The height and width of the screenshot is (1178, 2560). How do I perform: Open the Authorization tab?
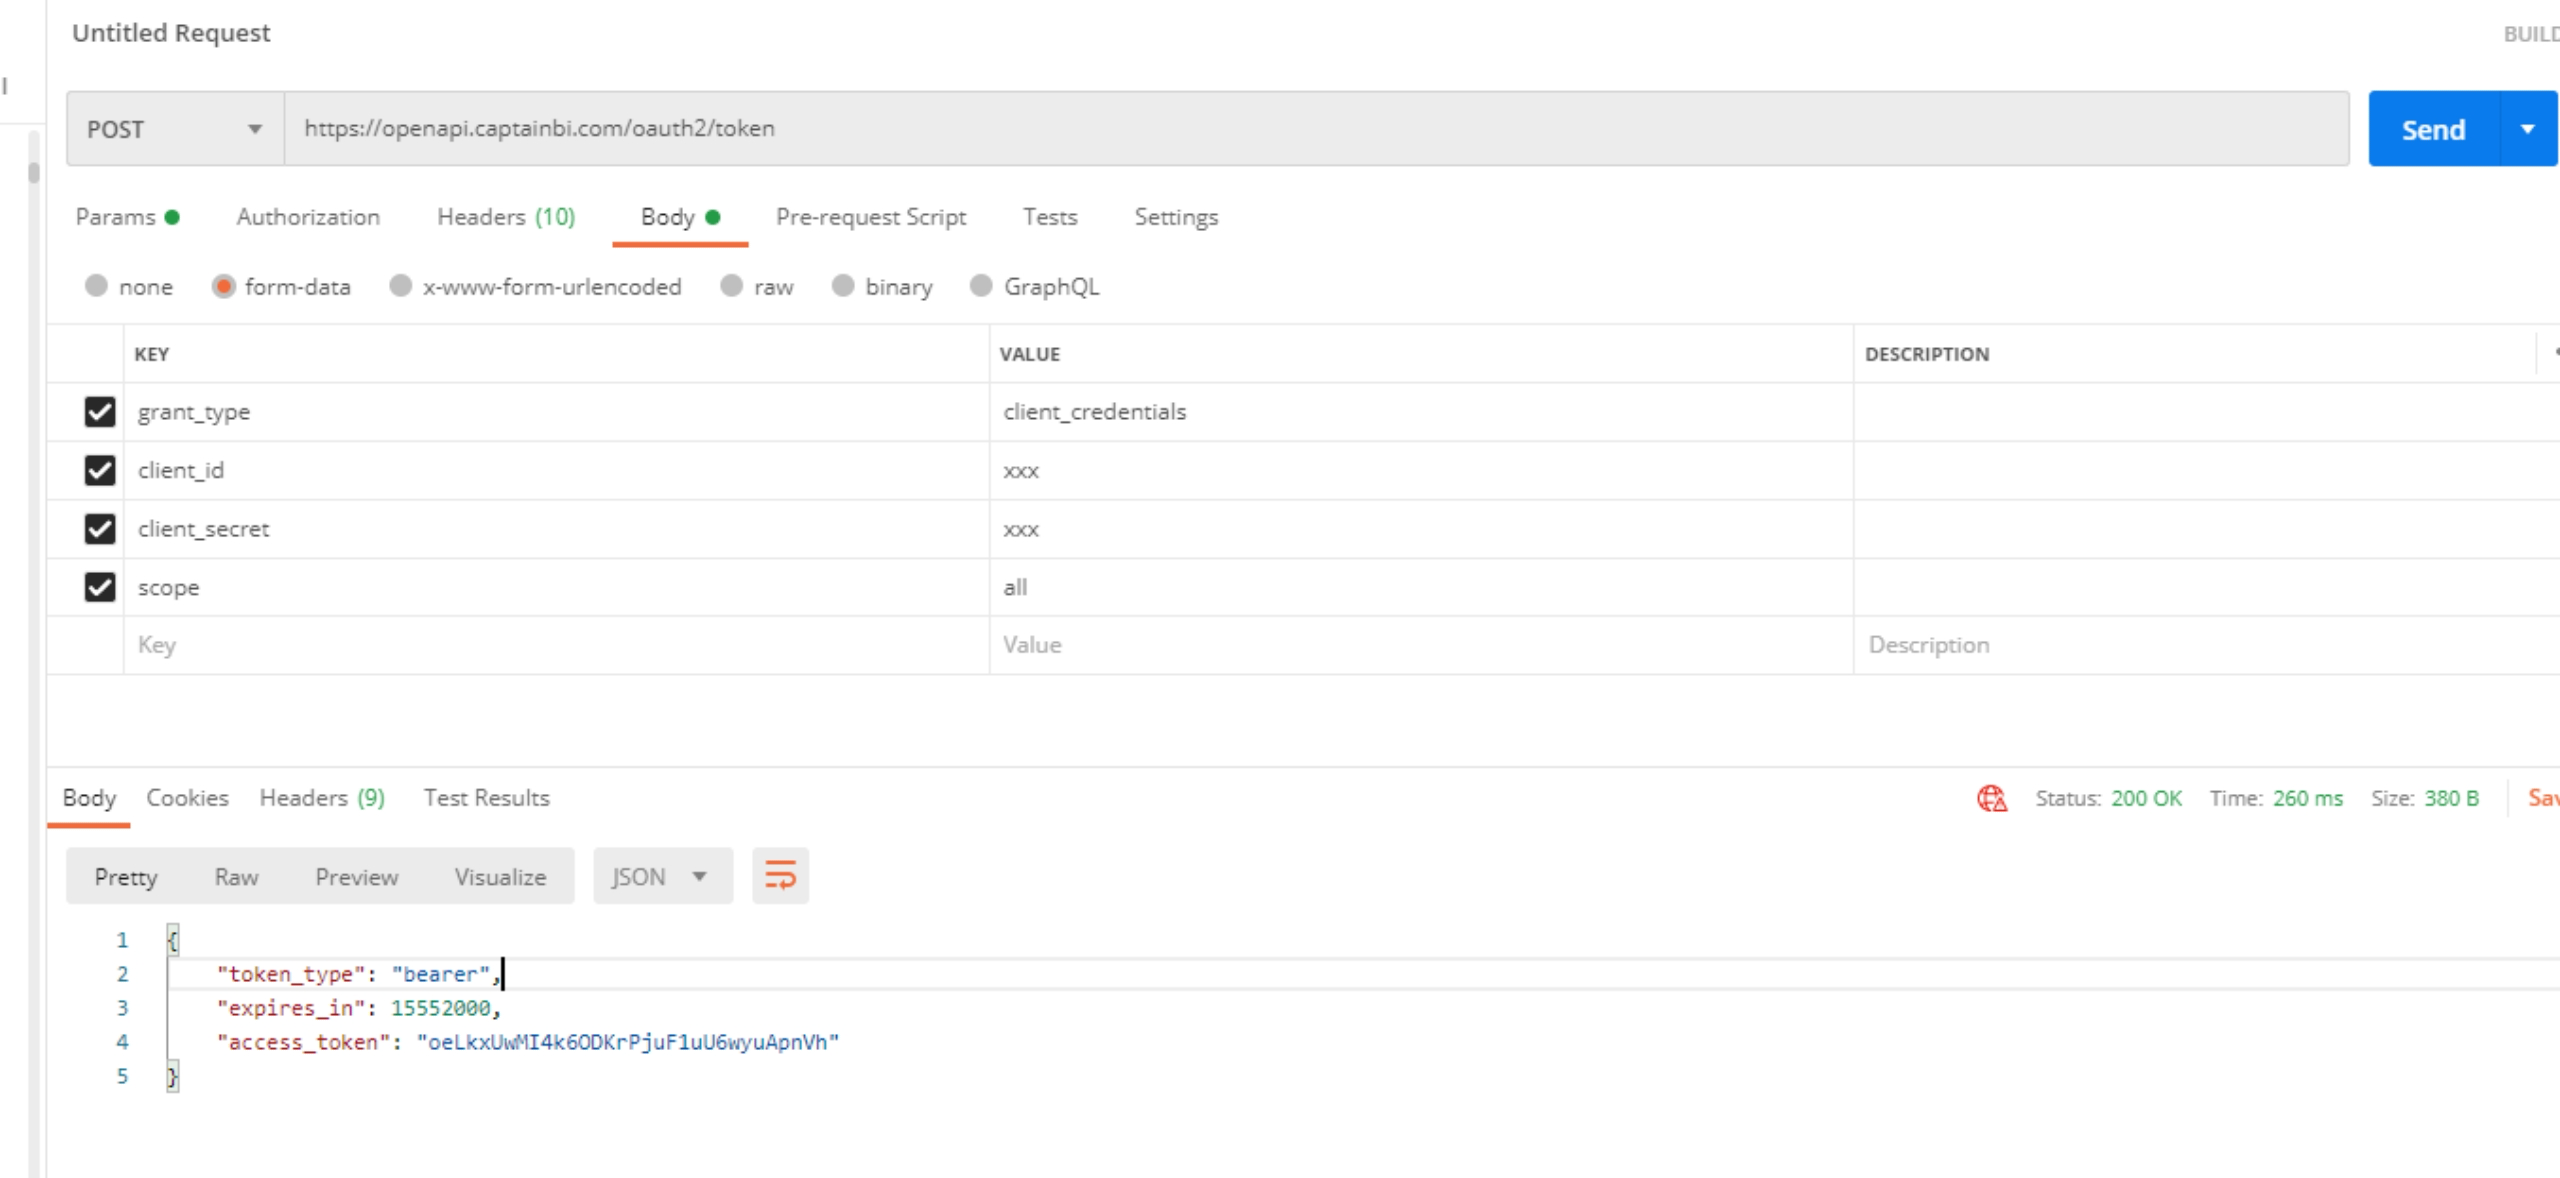(308, 217)
